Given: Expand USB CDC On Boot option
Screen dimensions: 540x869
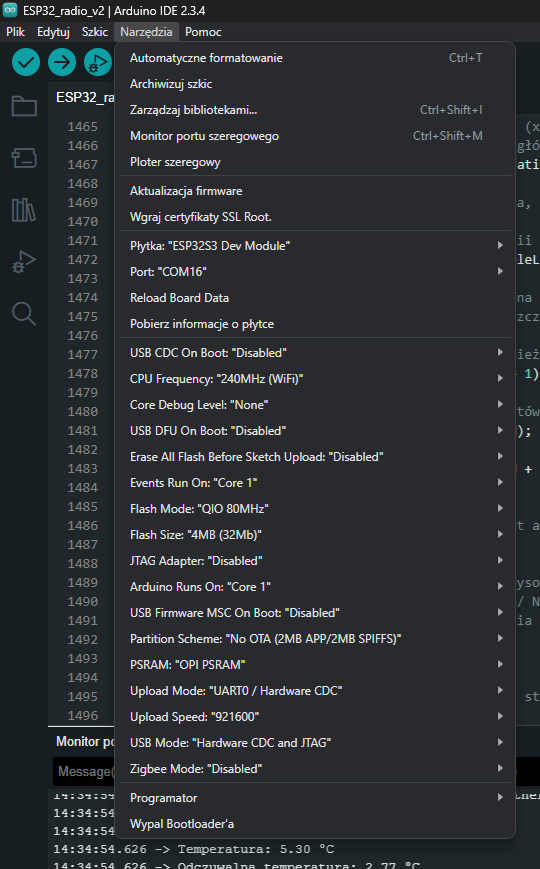Looking at the screenshot, I should (x=315, y=352).
